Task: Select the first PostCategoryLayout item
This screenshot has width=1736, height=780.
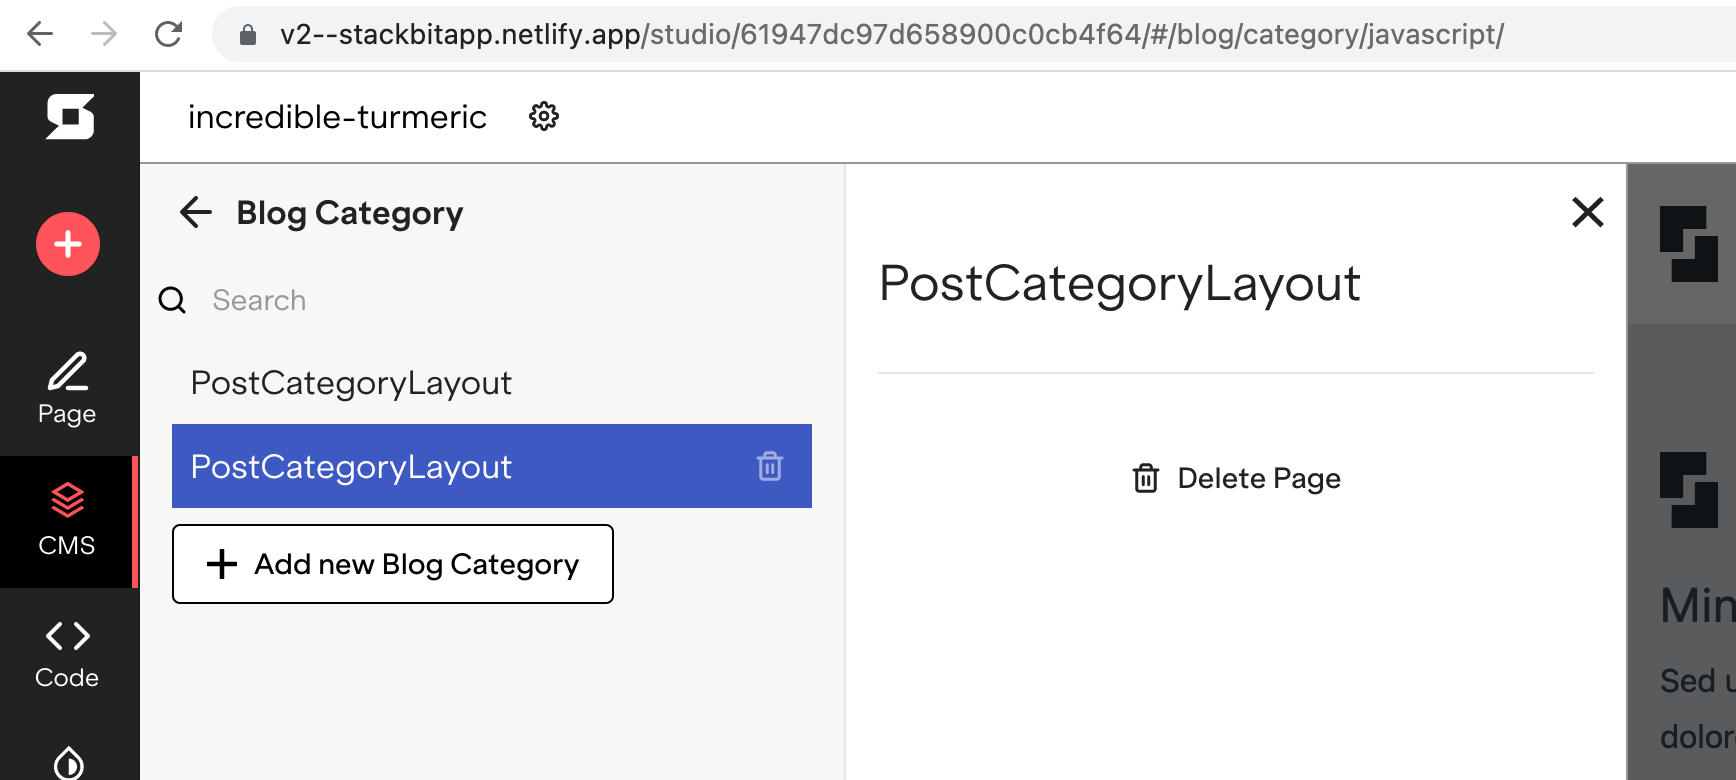Action: 351,383
